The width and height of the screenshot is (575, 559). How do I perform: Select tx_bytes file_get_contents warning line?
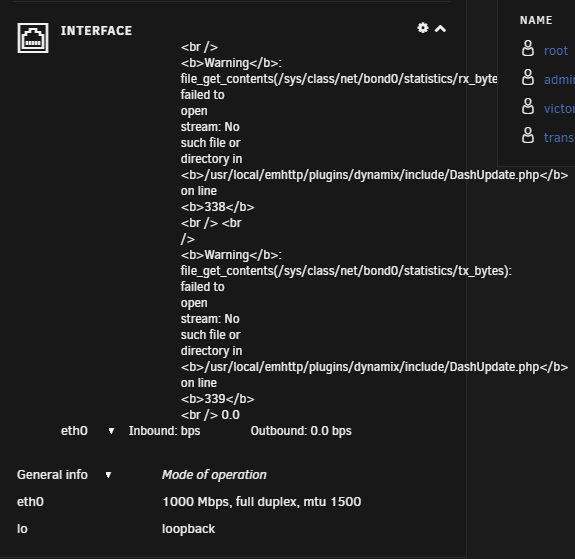coord(346,271)
